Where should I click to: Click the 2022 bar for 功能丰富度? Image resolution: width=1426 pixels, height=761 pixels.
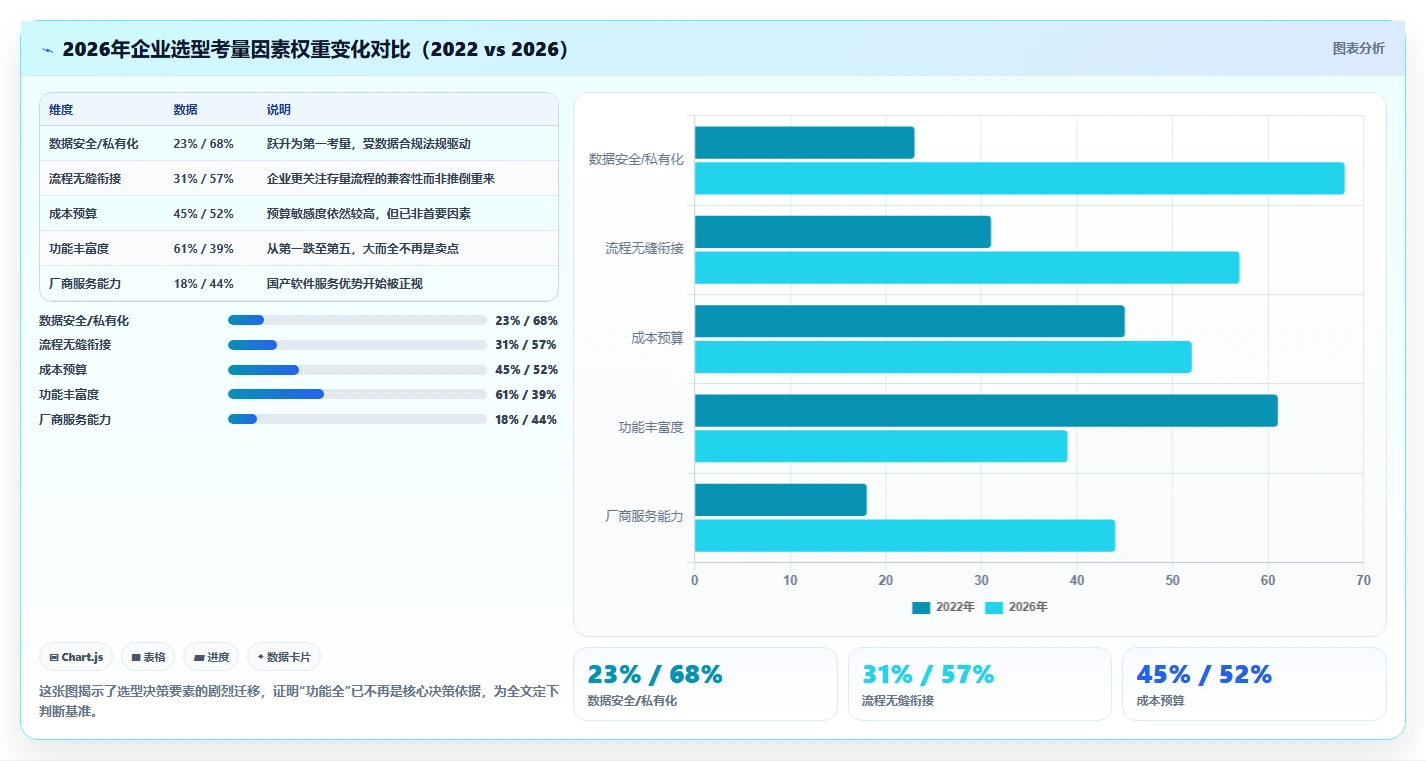pyautogui.click(x=986, y=411)
